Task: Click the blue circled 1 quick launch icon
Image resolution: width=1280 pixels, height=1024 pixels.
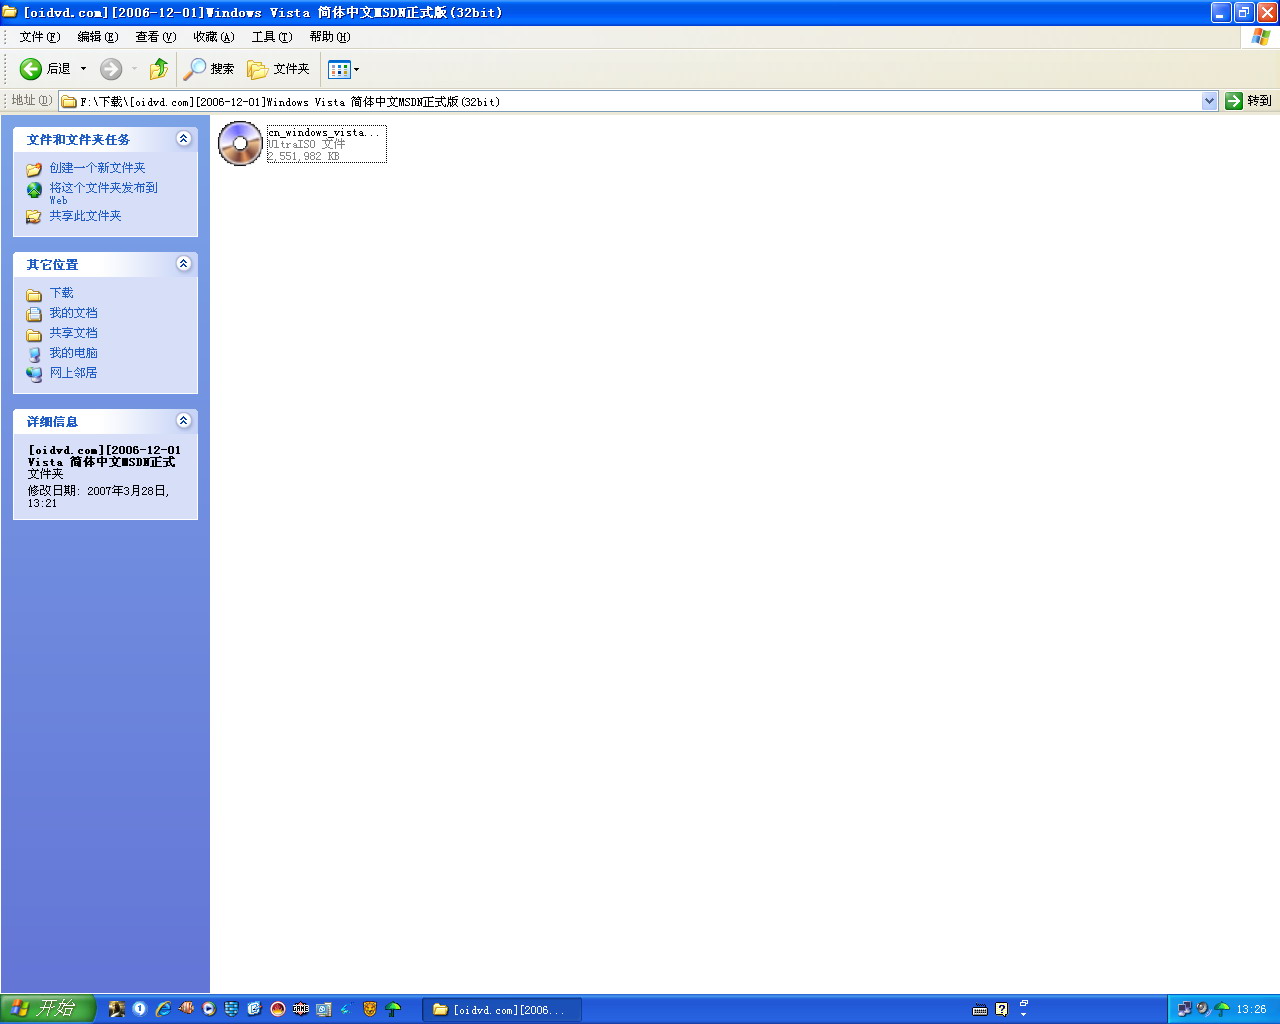Action: (140, 1009)
